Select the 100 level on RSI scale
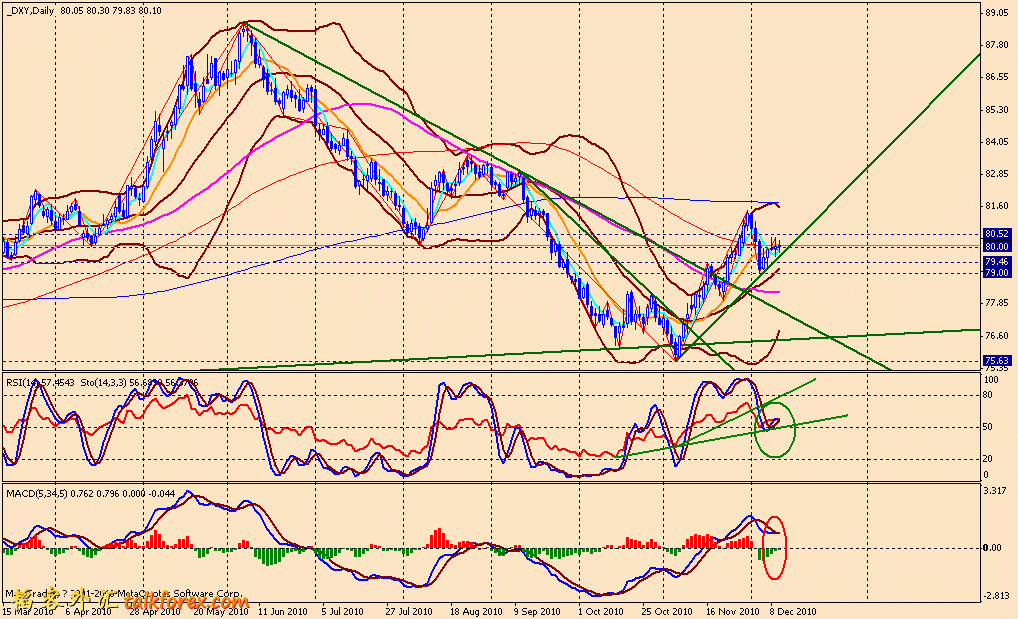 pos(991,379)
